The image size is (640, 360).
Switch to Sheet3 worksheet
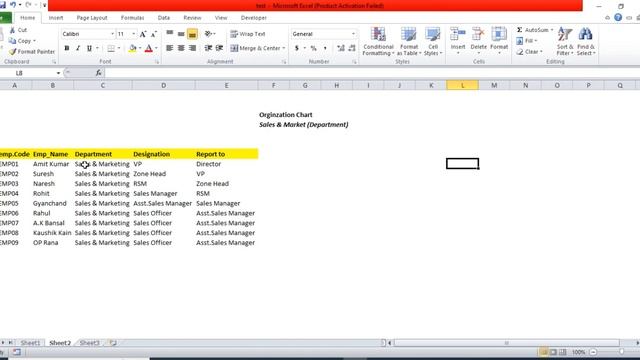tap(89, 343)
